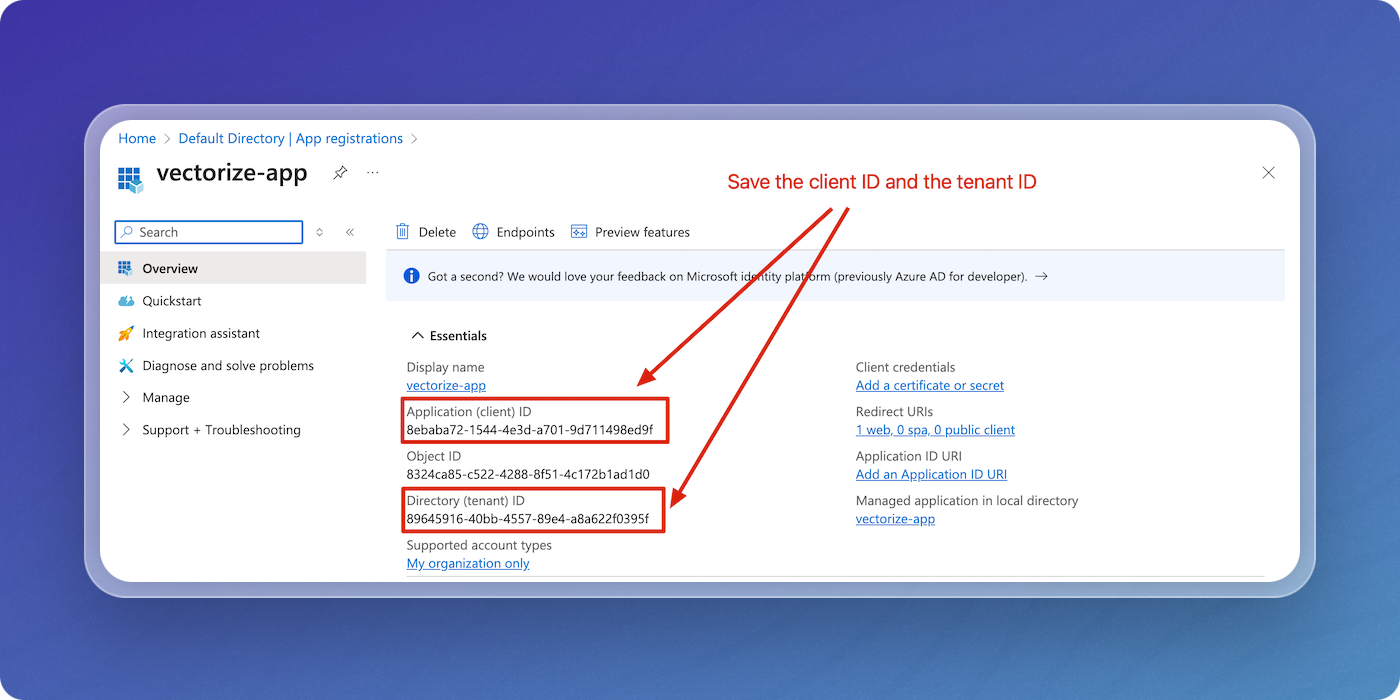
Task: Click the Managed application in local directory label
Action: tap(967, 501)
